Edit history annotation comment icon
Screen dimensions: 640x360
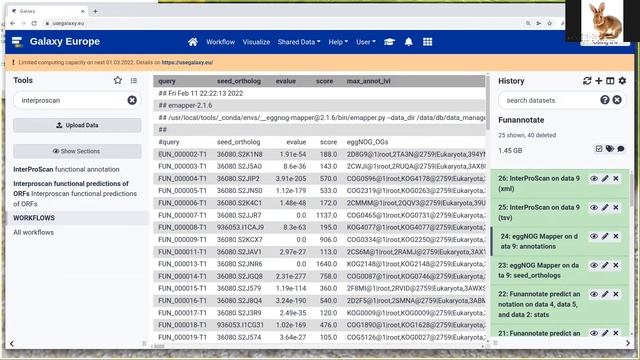[621, 149]
